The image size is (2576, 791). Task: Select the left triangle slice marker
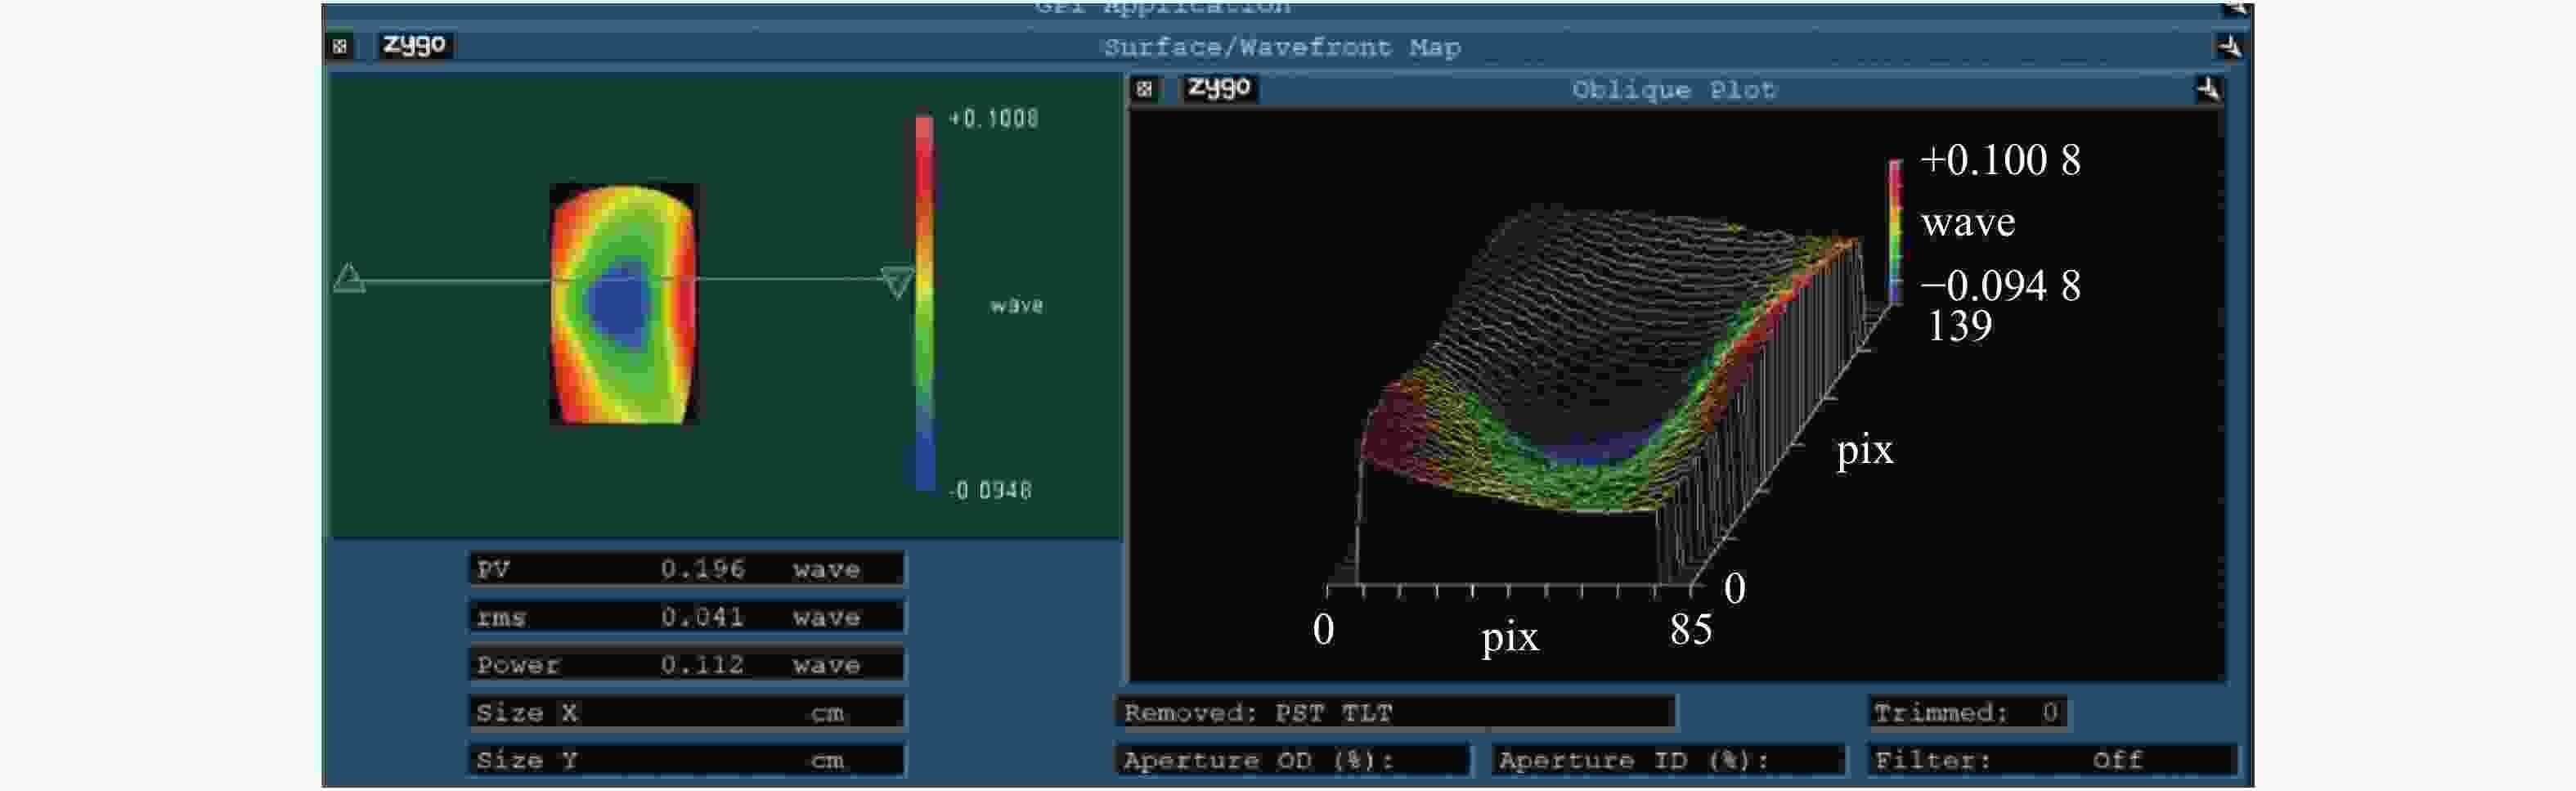tap(349, 278)
